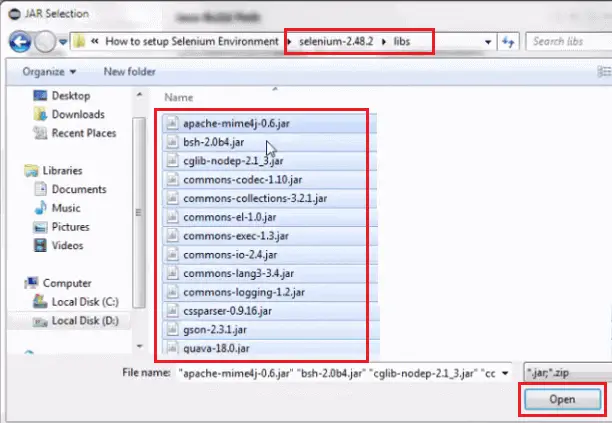Click the Forward navigation arrow
The image size is (612, 423).
(45, 41)
